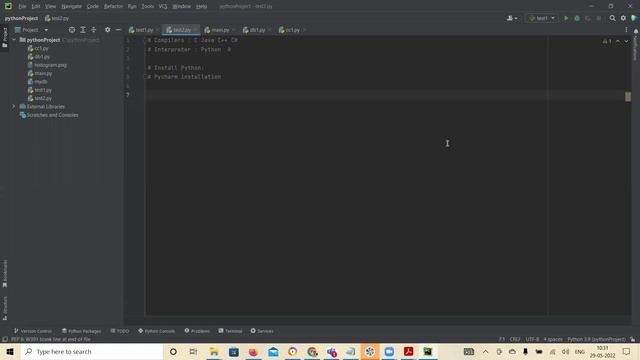Open File Explorer in the taskbar
The width and height of the screenshot is (640, 360).
tap(214, 351)
